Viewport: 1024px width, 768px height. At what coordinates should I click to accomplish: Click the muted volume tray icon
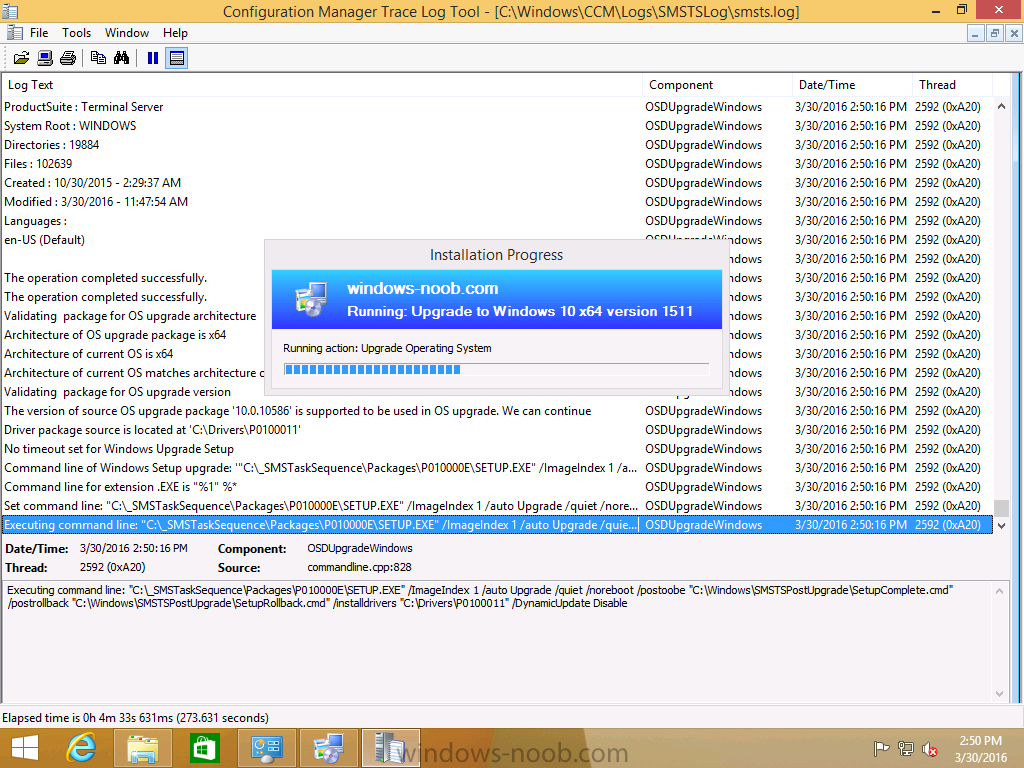(929, 748)
